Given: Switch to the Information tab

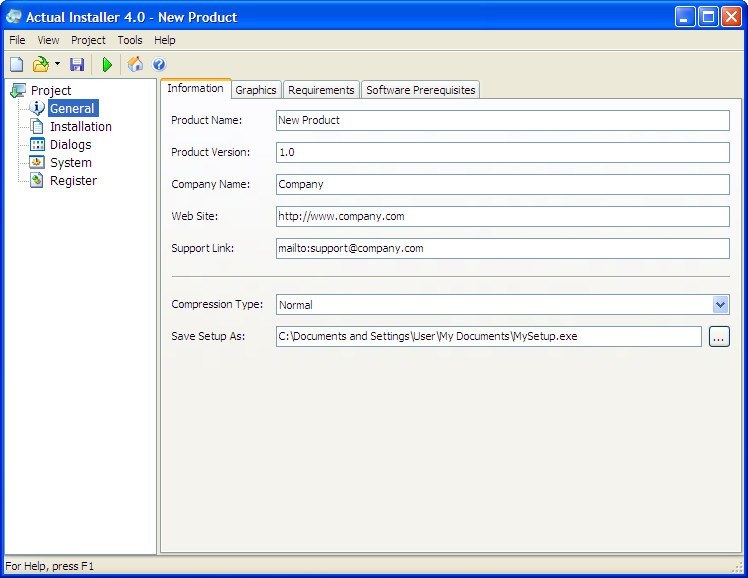Looking at the screenshot, I should [x=196, y=89].
